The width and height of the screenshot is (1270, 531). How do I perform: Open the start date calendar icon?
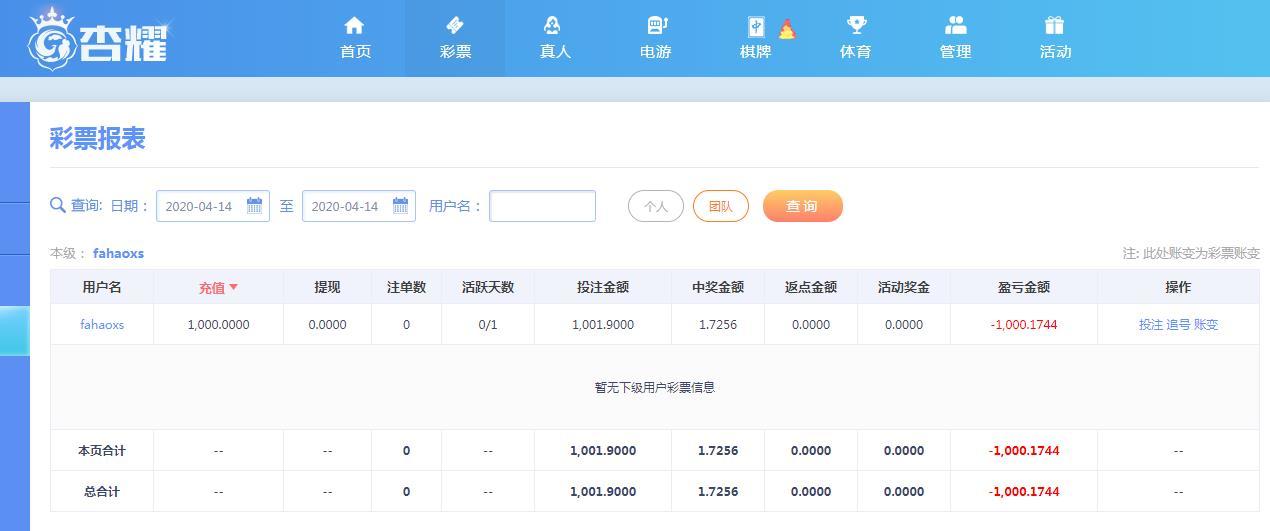point(254,205)
